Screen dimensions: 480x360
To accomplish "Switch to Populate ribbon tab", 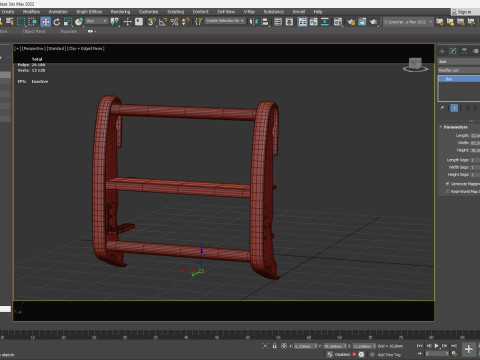I will 69,31.
